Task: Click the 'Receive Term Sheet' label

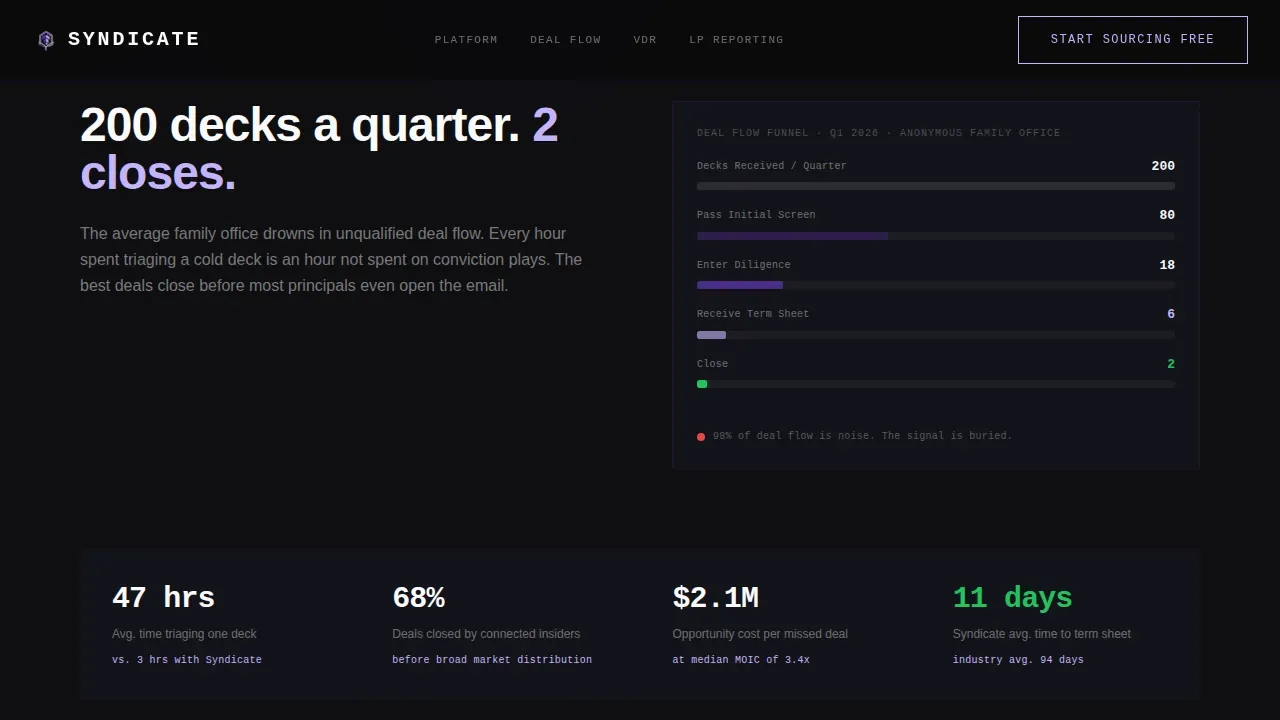Action: coord(753,314)
